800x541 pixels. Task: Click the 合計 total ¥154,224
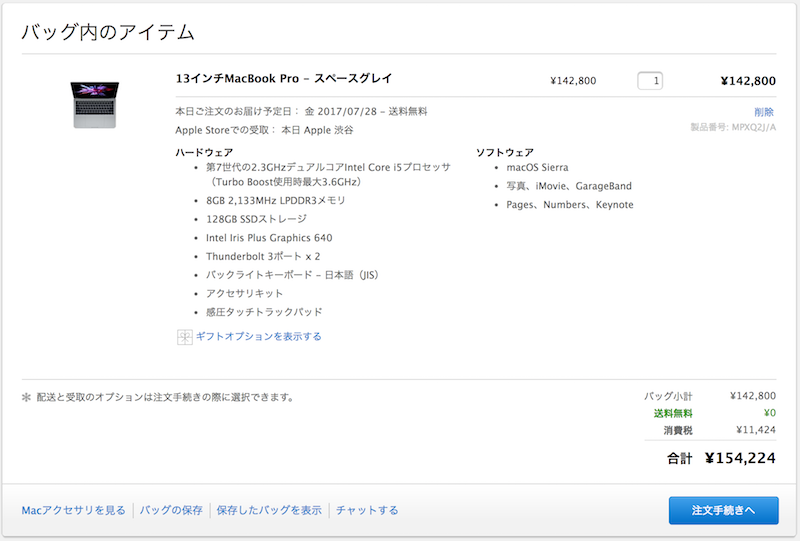tap(740, 458)
